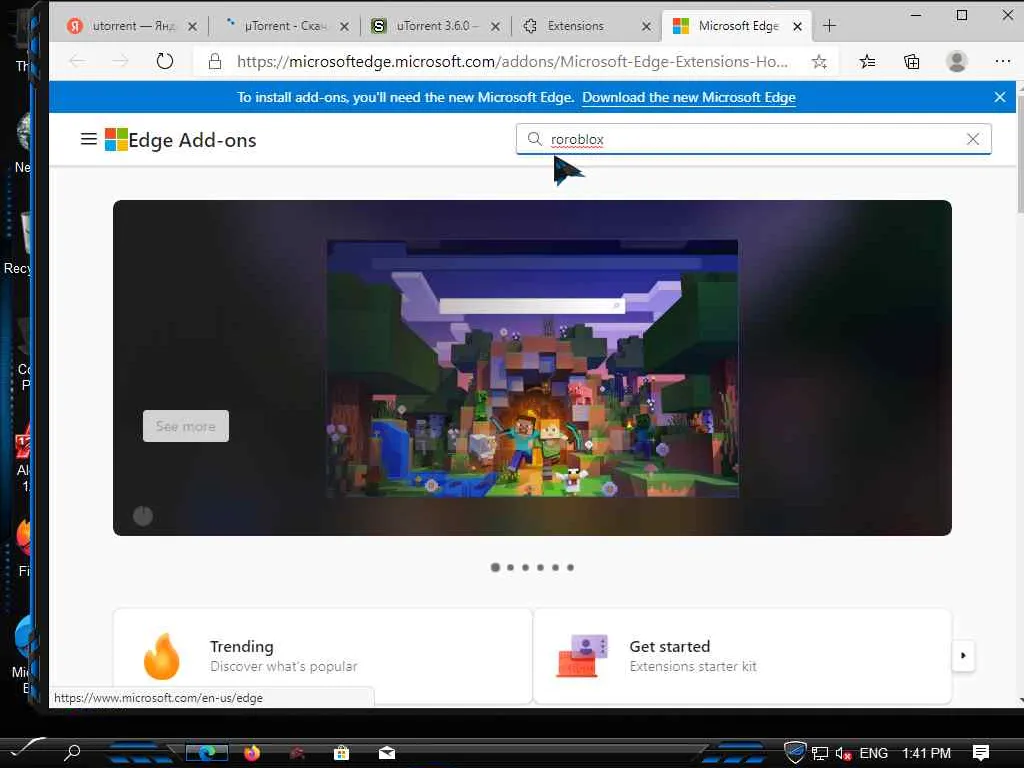Open Microsoft Edge from taskbar
Image resolution: width=1024 pixels, height=768 pixels.
[x=207, y=752]
